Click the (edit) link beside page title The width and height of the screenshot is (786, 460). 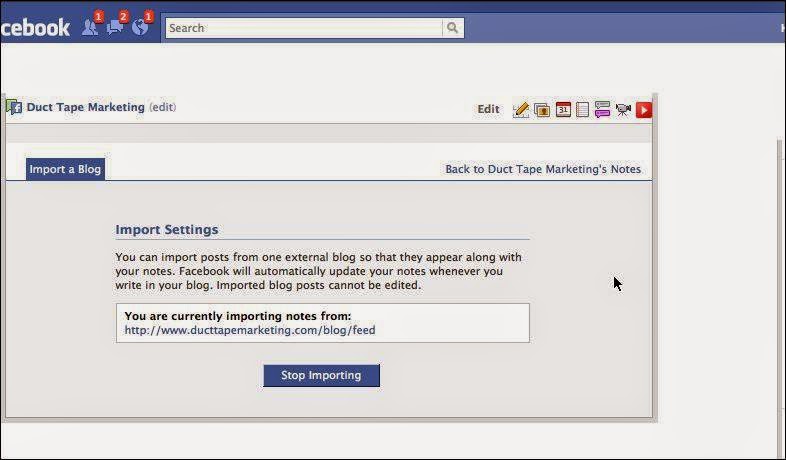(163, 107)
